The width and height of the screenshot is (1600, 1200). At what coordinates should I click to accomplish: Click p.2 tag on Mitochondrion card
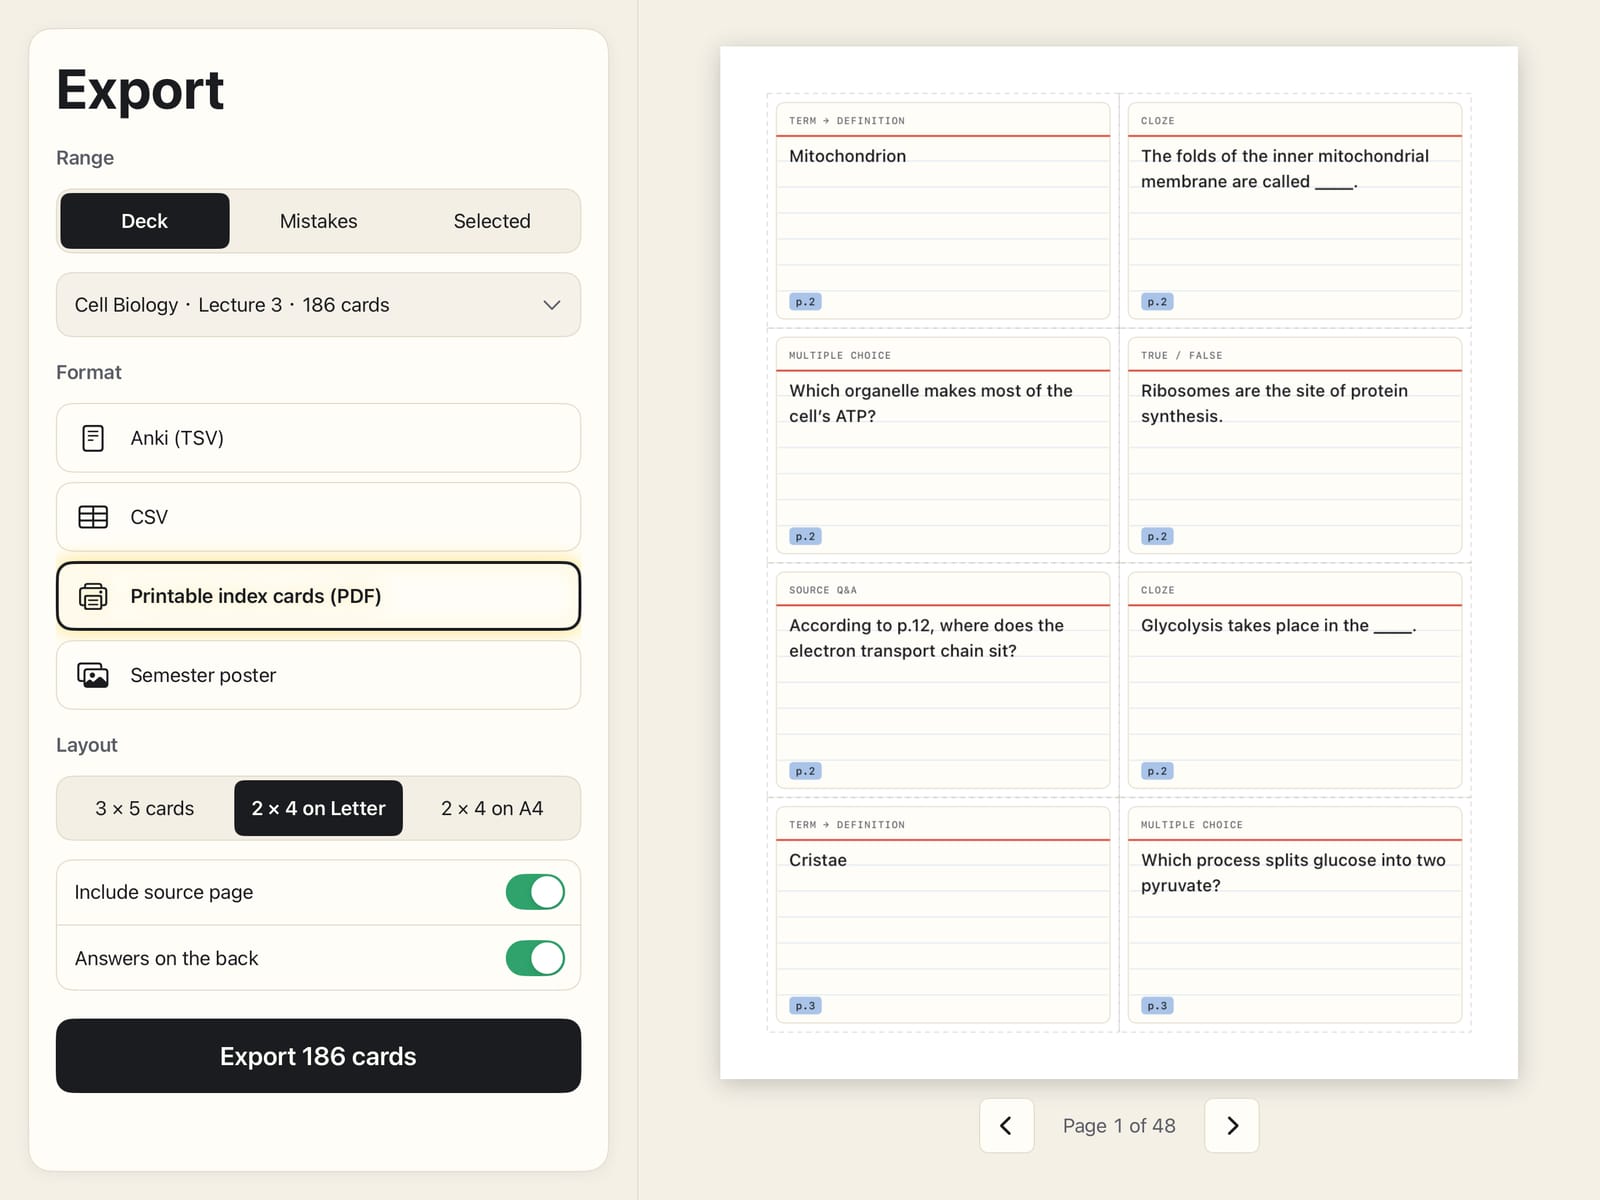tap(805, 302)
